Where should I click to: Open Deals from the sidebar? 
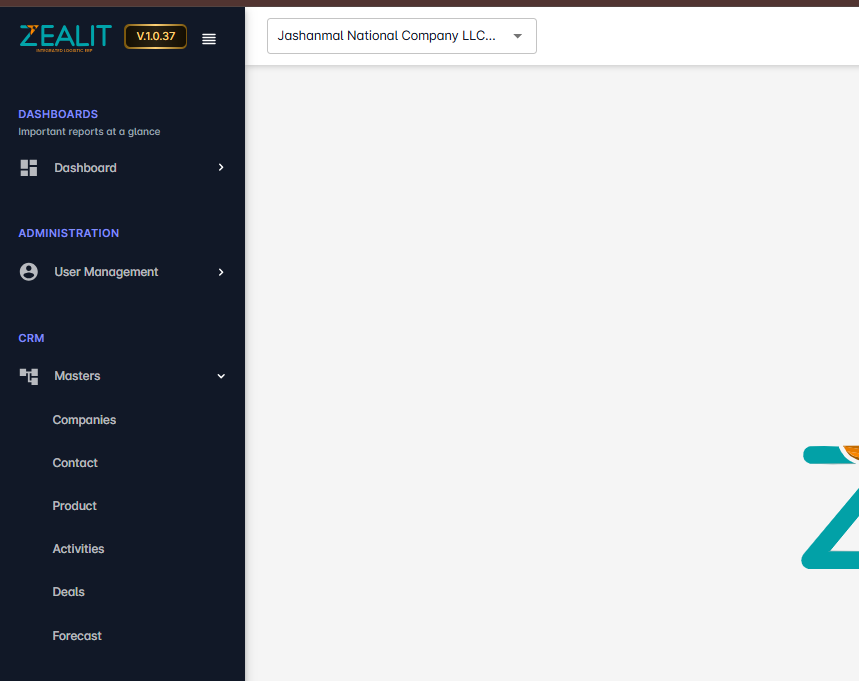[x=68, y=592]
